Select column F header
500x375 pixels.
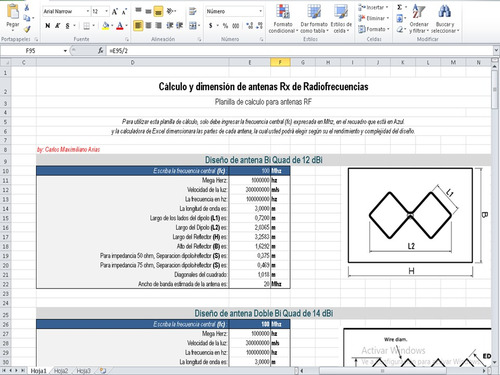tap(280, 62)
